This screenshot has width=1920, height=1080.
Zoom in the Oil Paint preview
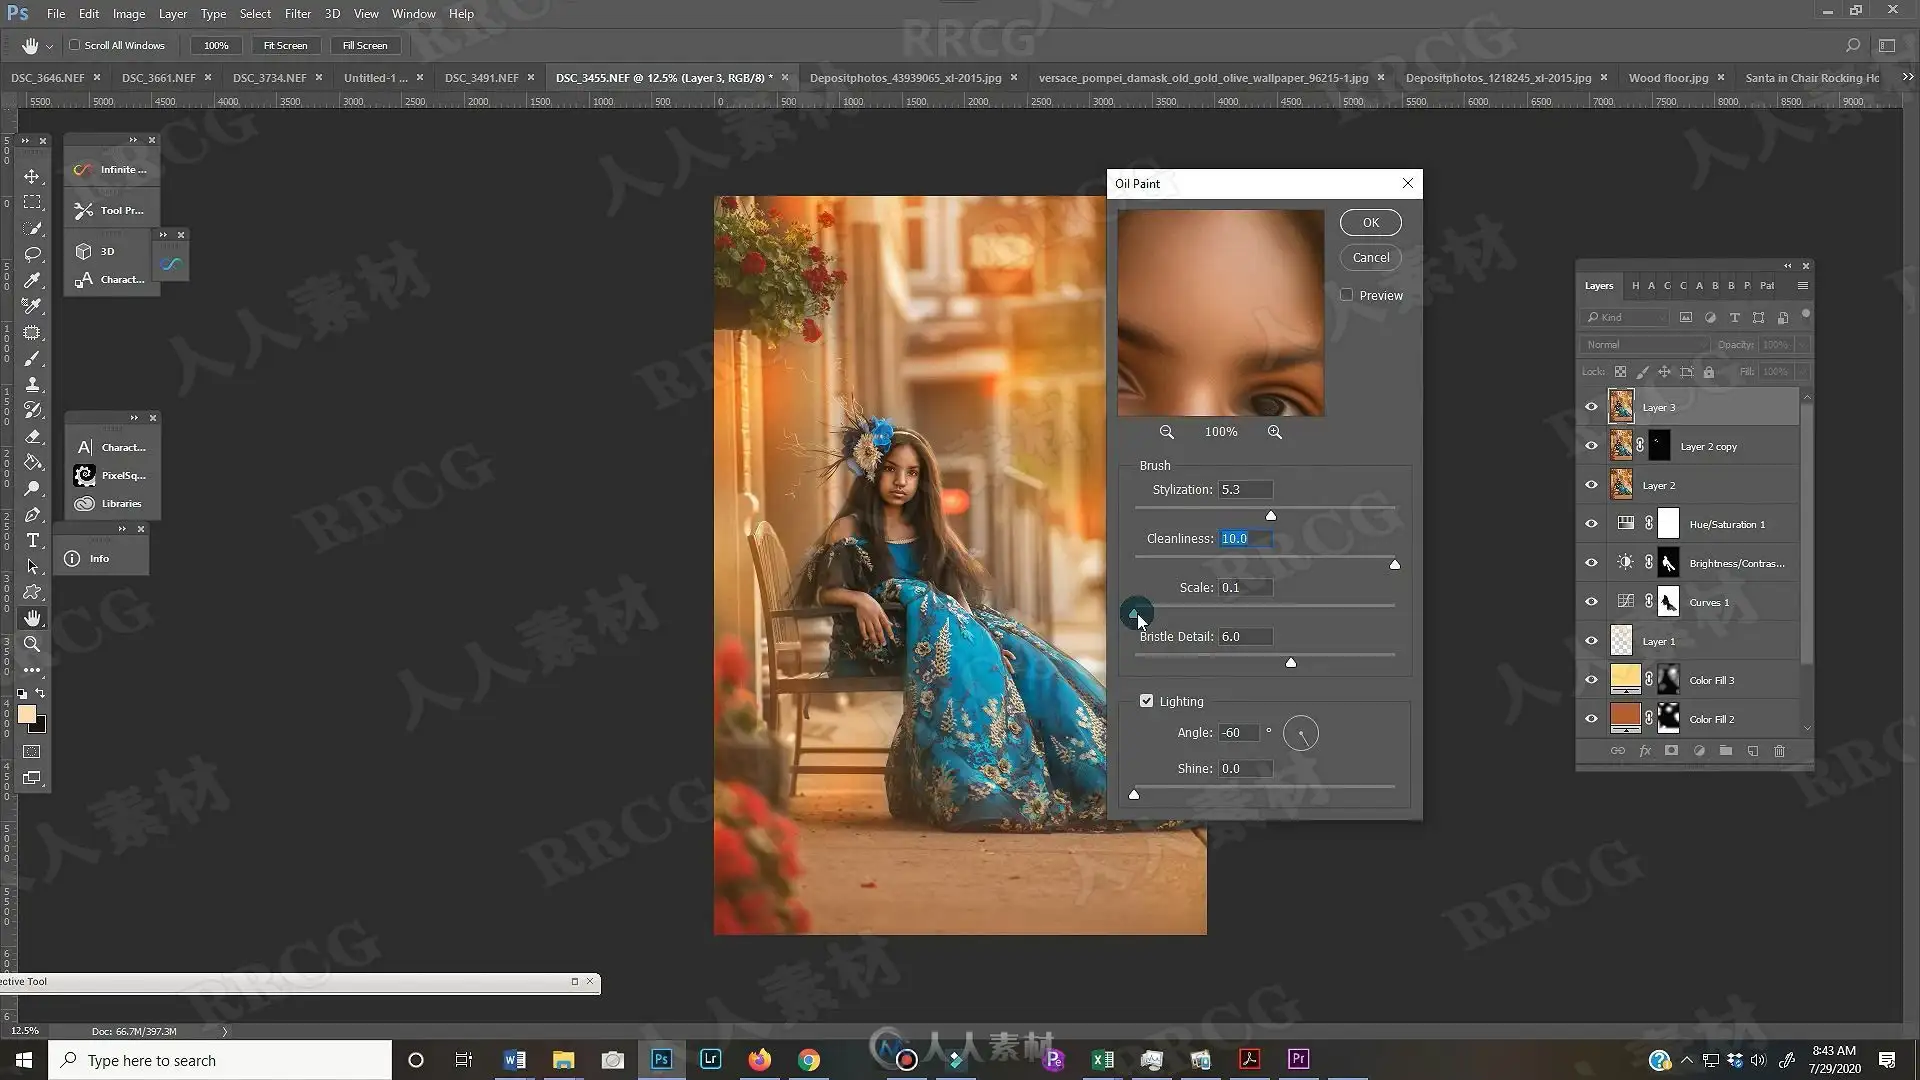[1274, 432]
